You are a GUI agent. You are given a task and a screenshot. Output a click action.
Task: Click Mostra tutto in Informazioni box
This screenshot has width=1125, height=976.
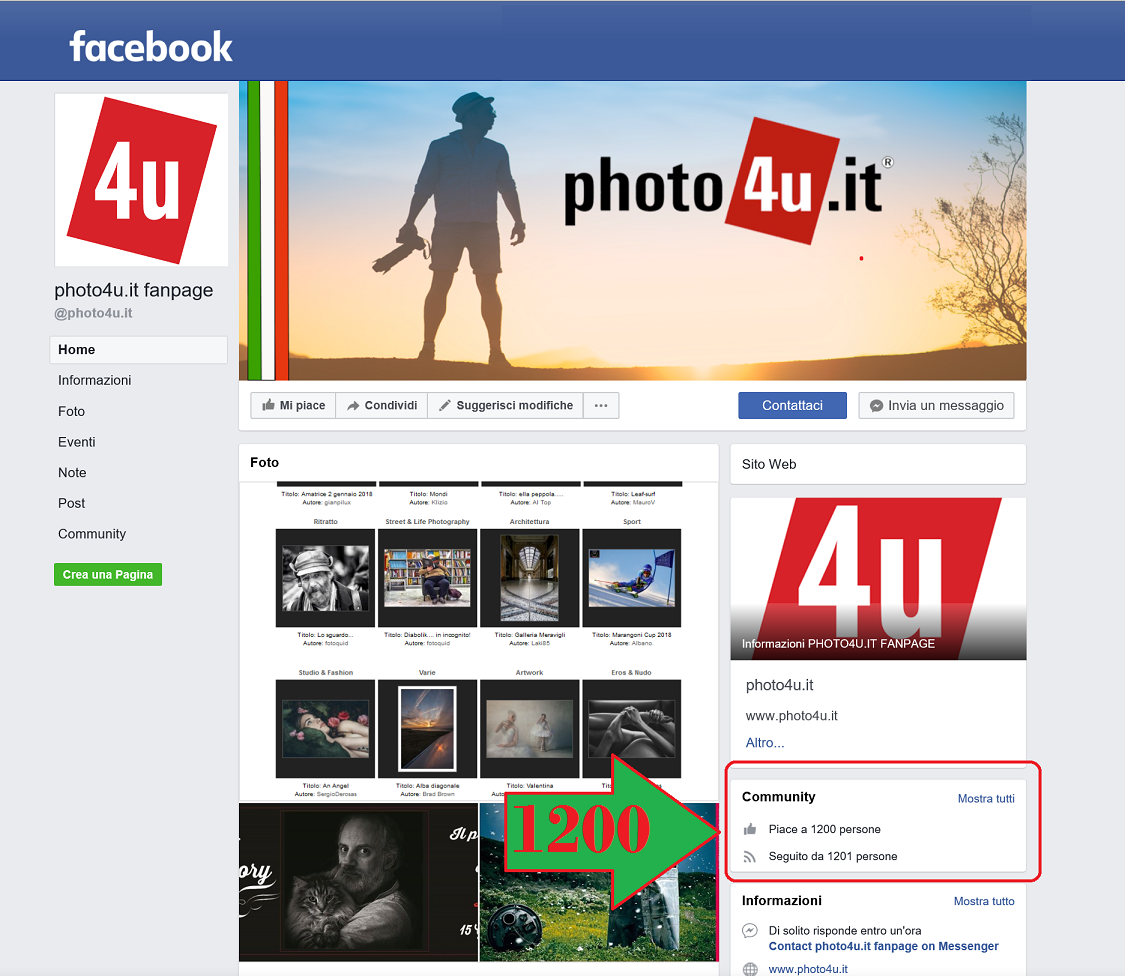point(984,901)
